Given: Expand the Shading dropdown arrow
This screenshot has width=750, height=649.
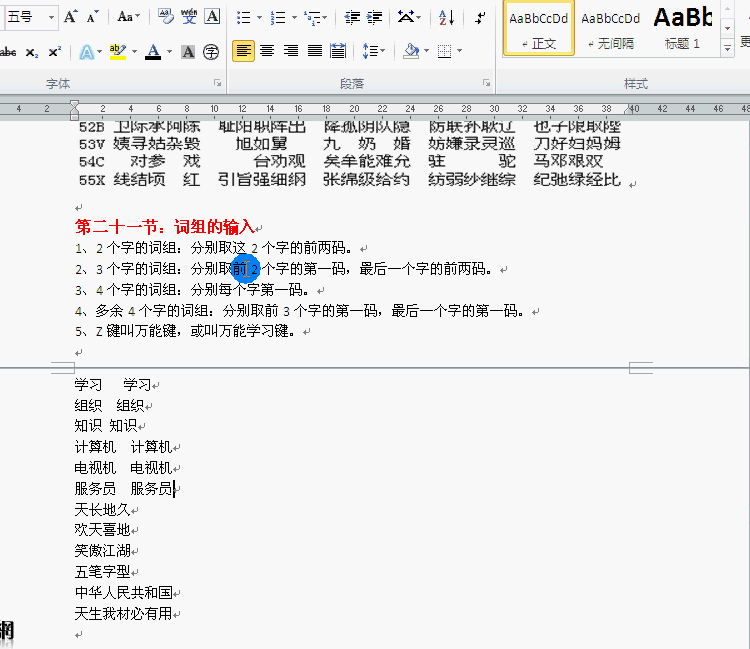Looking at the screenshot, I should [426, 51].
